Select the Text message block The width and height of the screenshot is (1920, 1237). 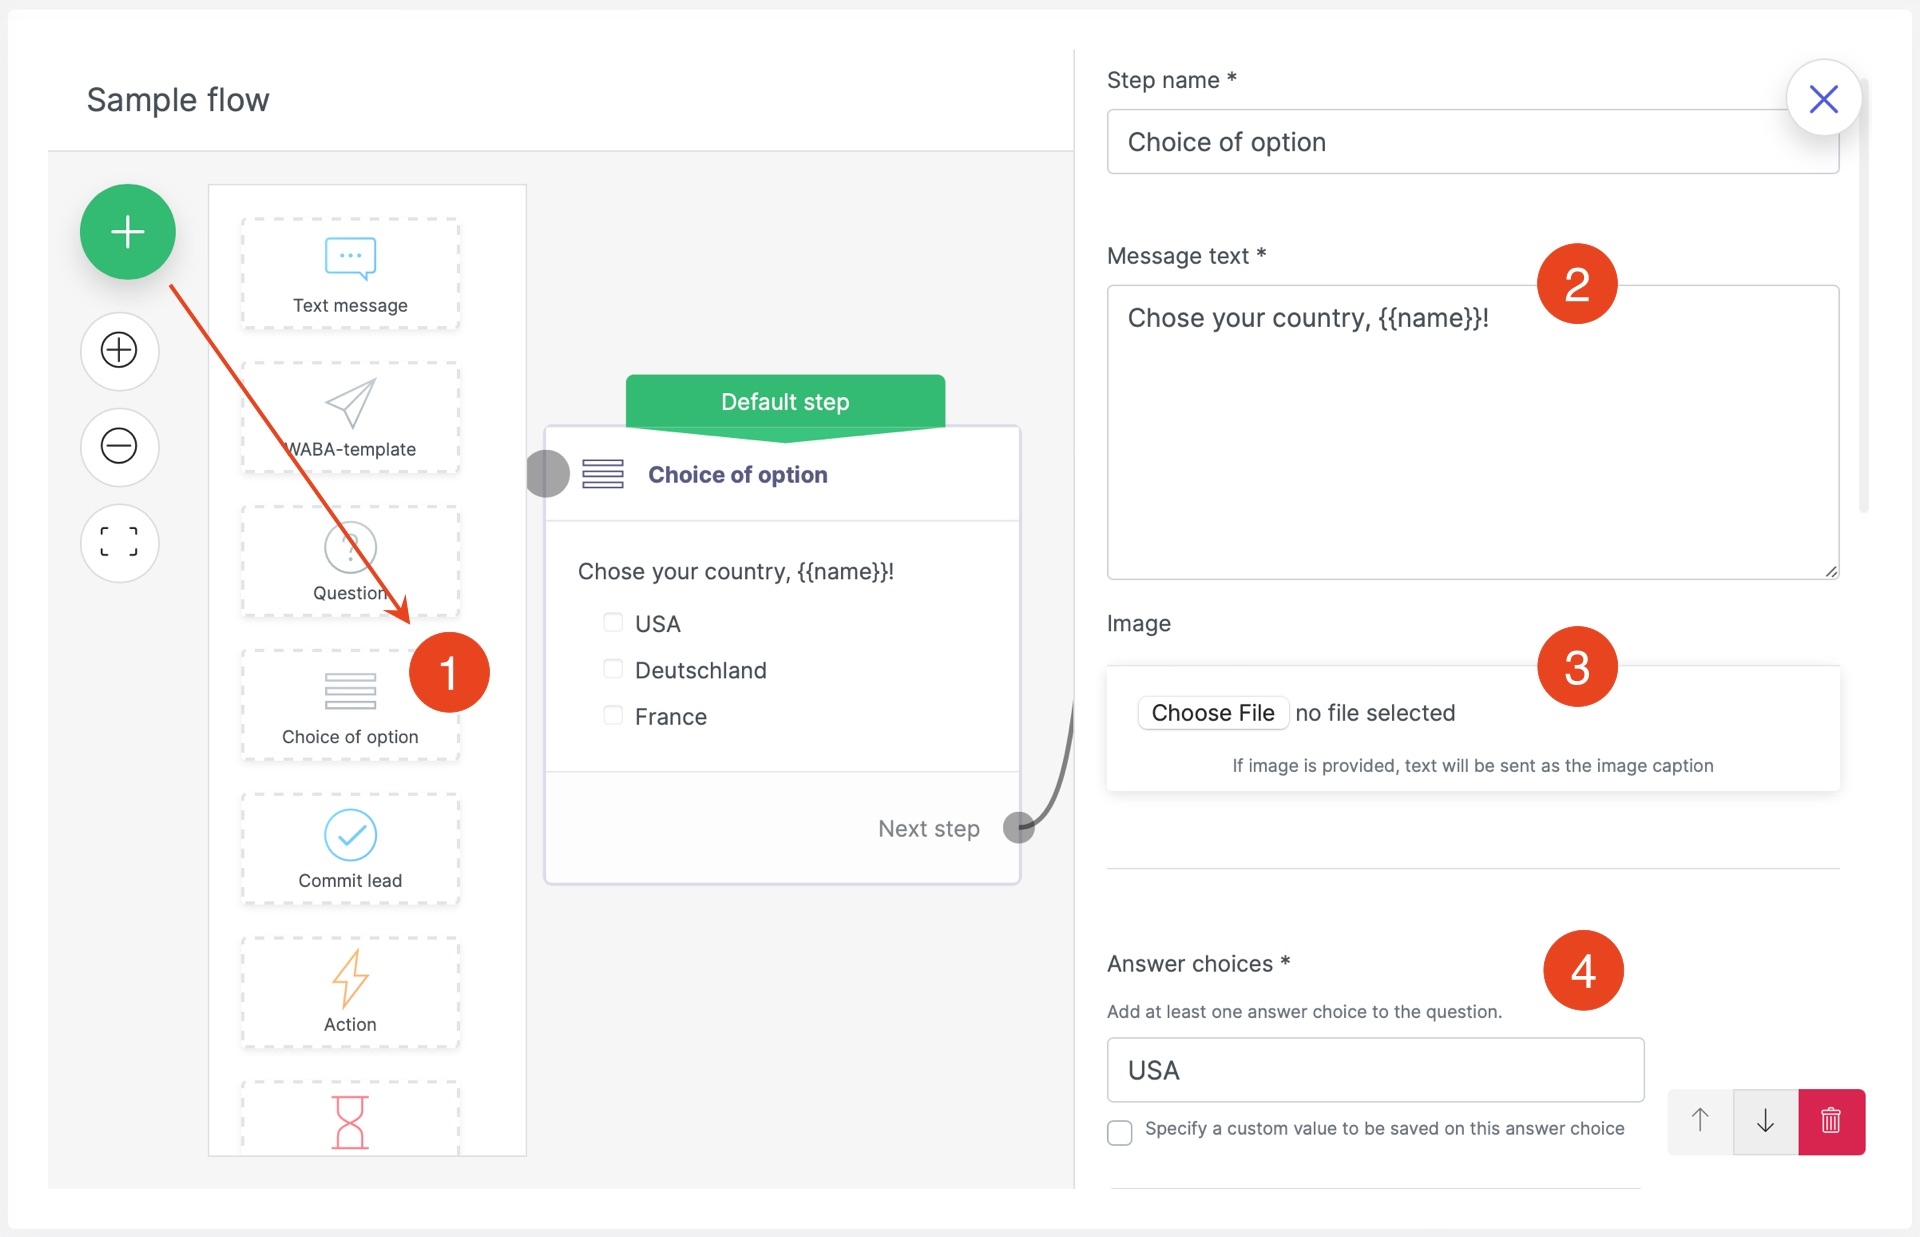(x=350, y=274)
